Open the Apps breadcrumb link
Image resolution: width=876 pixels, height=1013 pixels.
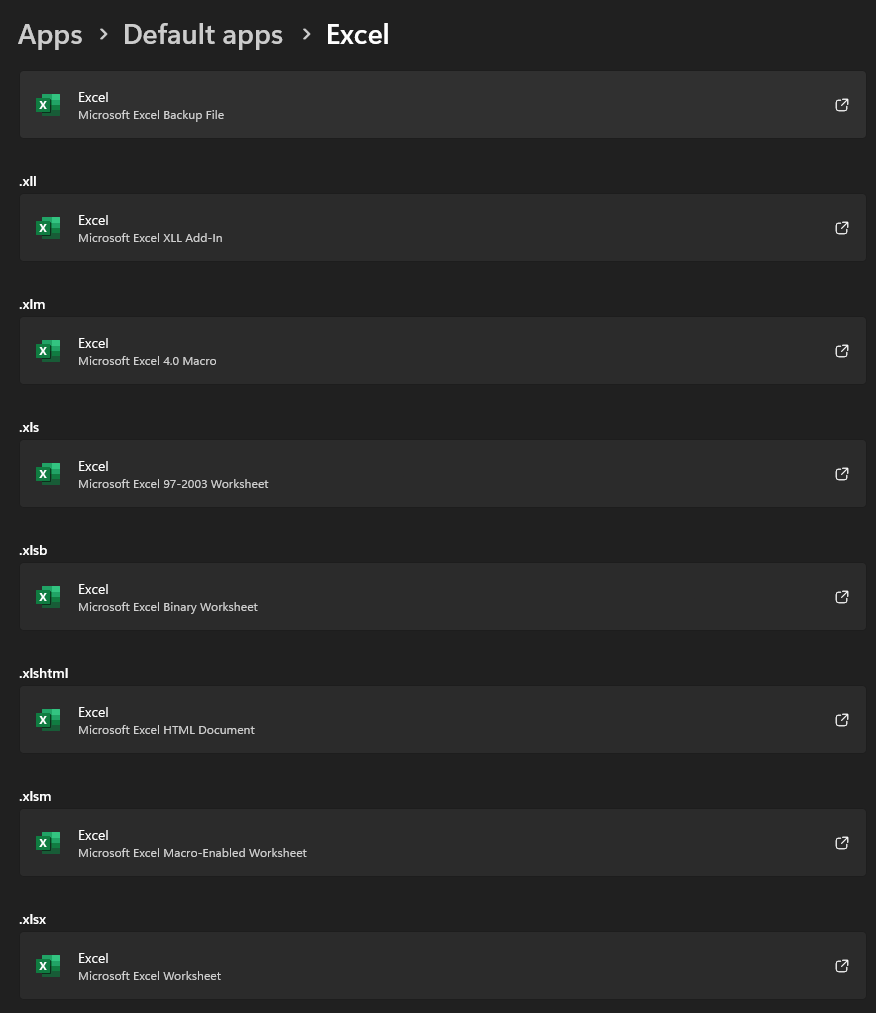49,34
